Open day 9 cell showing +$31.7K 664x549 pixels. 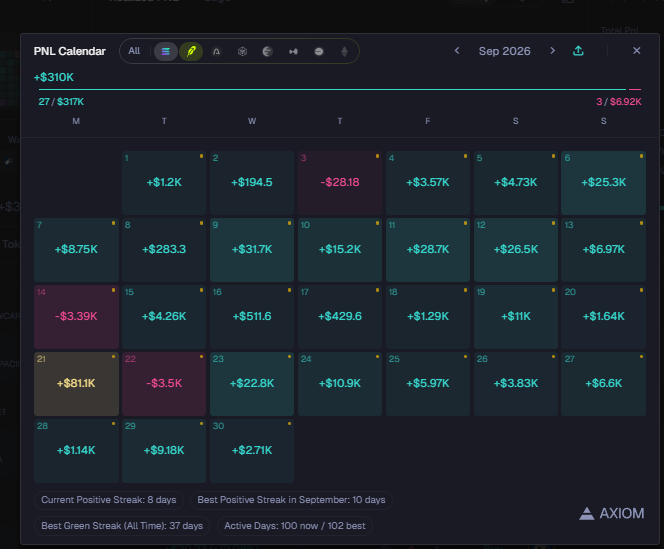tap(252, 250)
